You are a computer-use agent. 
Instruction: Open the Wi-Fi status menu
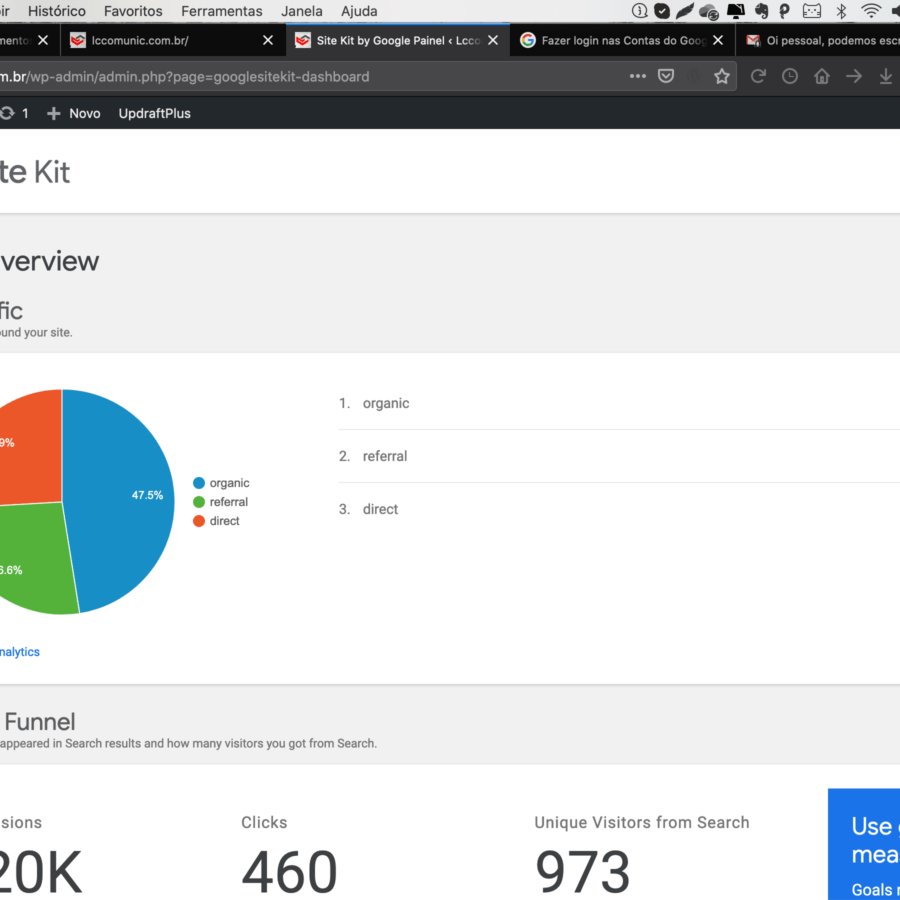point(871,11)
